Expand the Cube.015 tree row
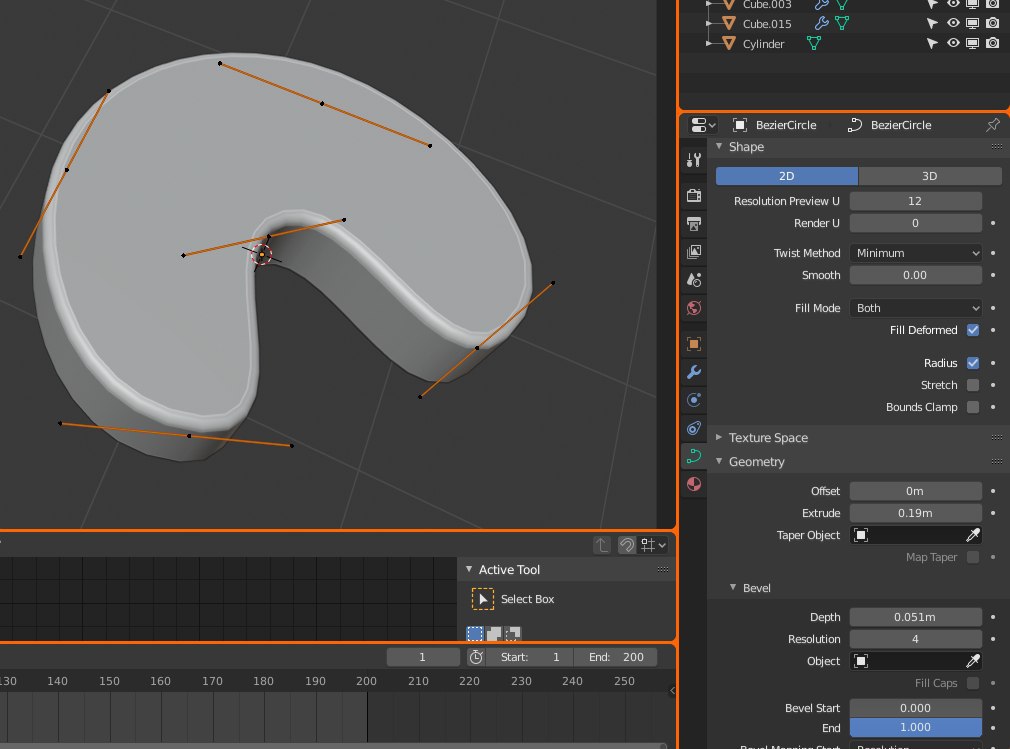1010x749 pixels. click(x=710, y=23)
